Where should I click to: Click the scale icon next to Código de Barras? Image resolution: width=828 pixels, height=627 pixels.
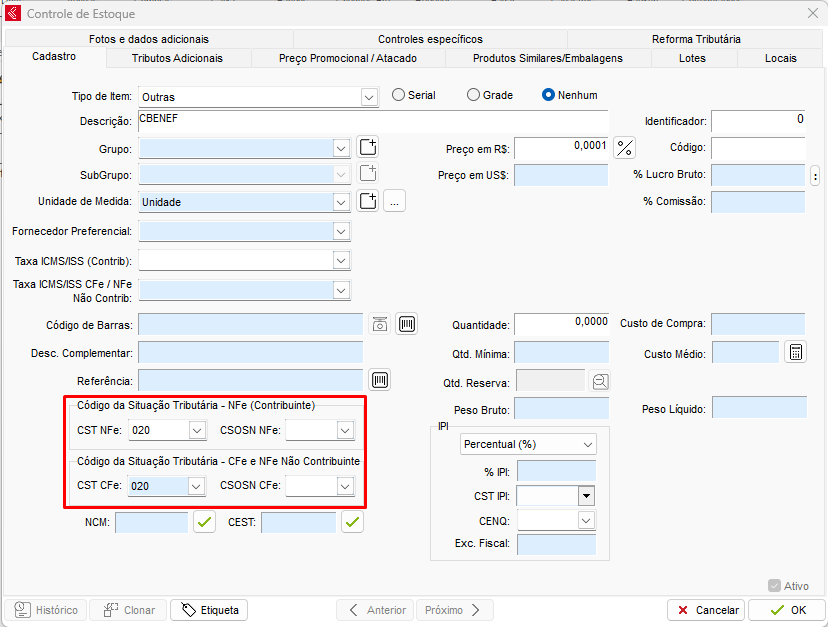coord(380,324)
